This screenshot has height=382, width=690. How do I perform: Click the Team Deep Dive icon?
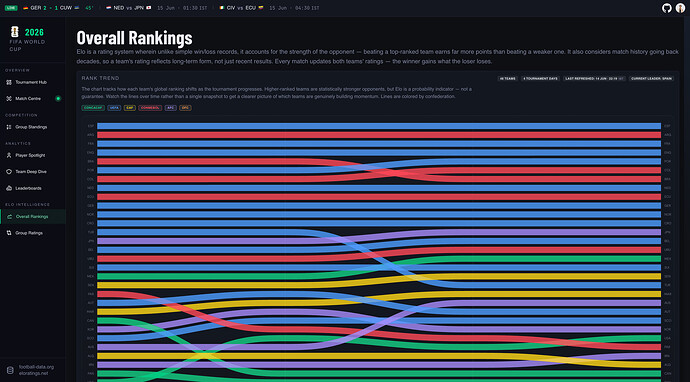(x=9, y=172)
